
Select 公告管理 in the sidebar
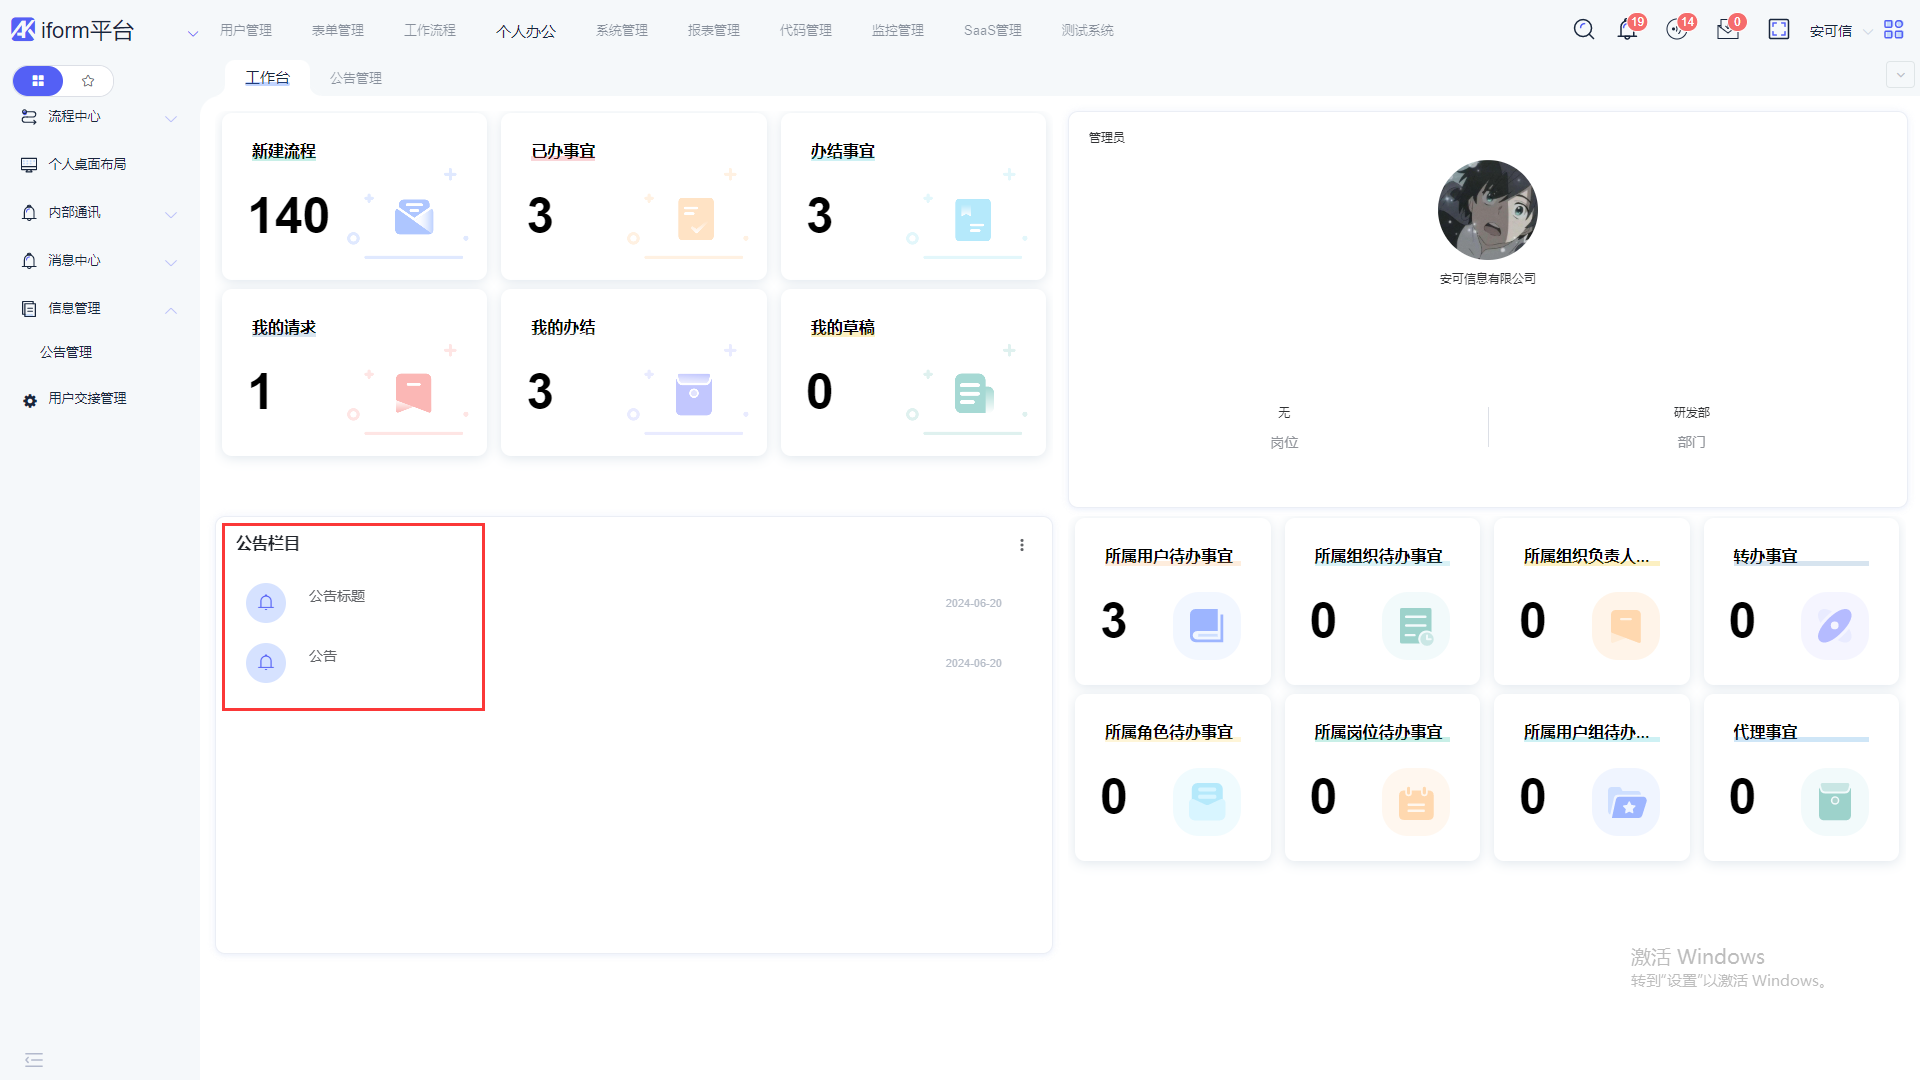(66, 352)
